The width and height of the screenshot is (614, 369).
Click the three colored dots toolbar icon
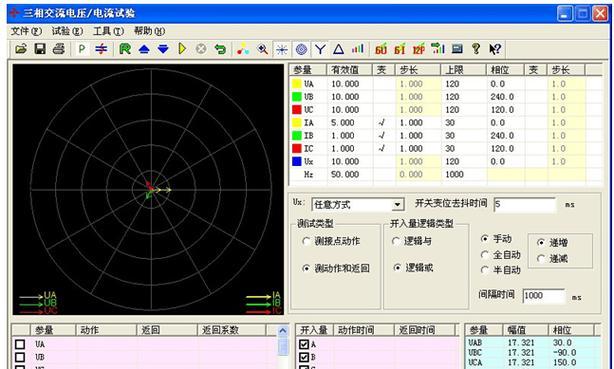click(x=243, y=49)
